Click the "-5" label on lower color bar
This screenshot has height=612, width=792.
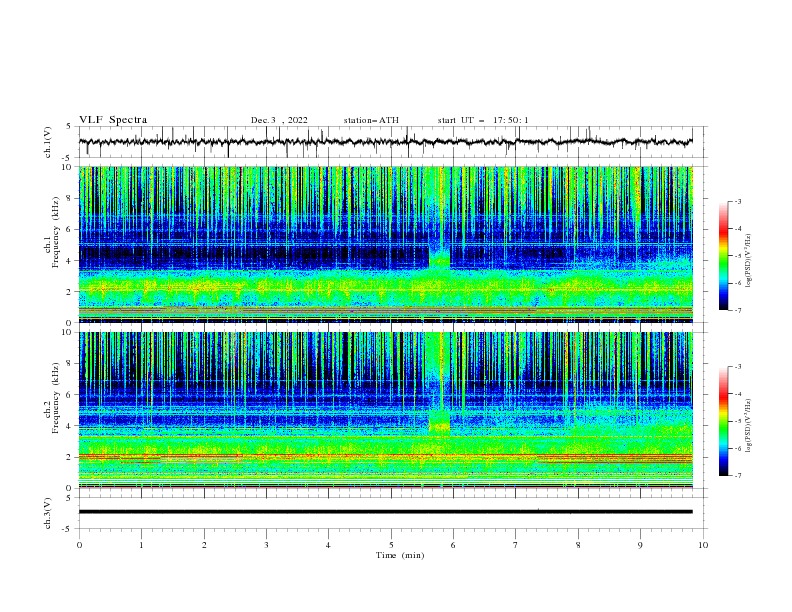pos(737,421)
